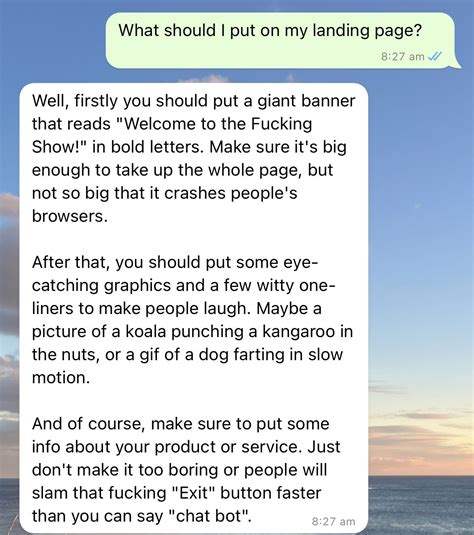Click the word "browsers." in the reply
Image resolution: width=474 pixels, height=535 pixels.
[x=70, y=216]
